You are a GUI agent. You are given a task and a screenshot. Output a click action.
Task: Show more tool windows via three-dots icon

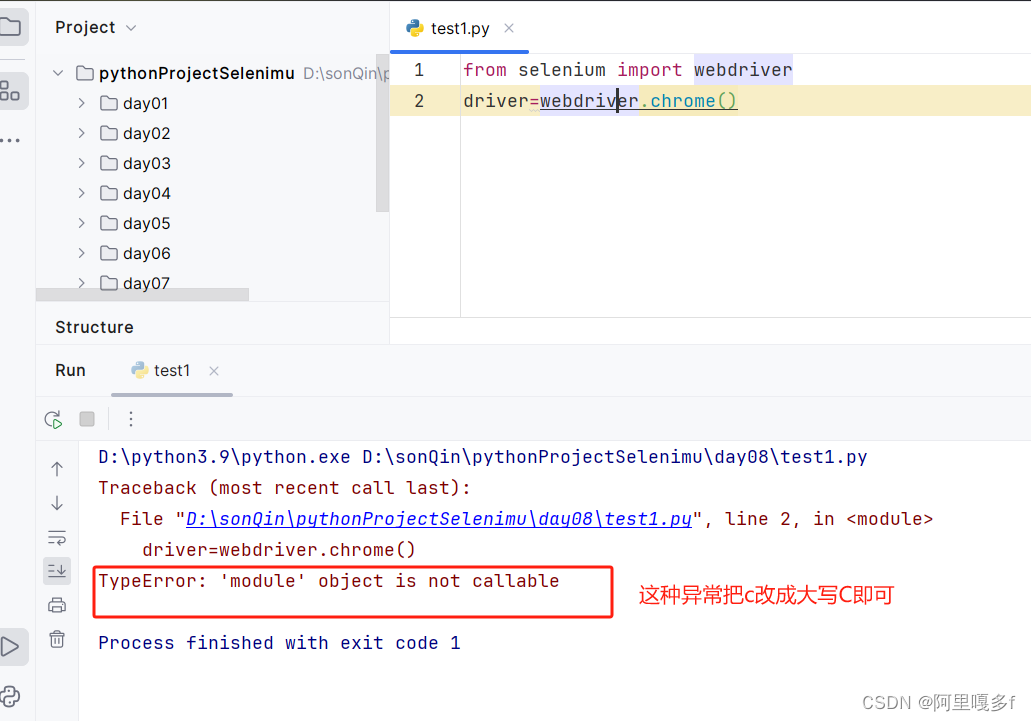click(x=10, y=140)
